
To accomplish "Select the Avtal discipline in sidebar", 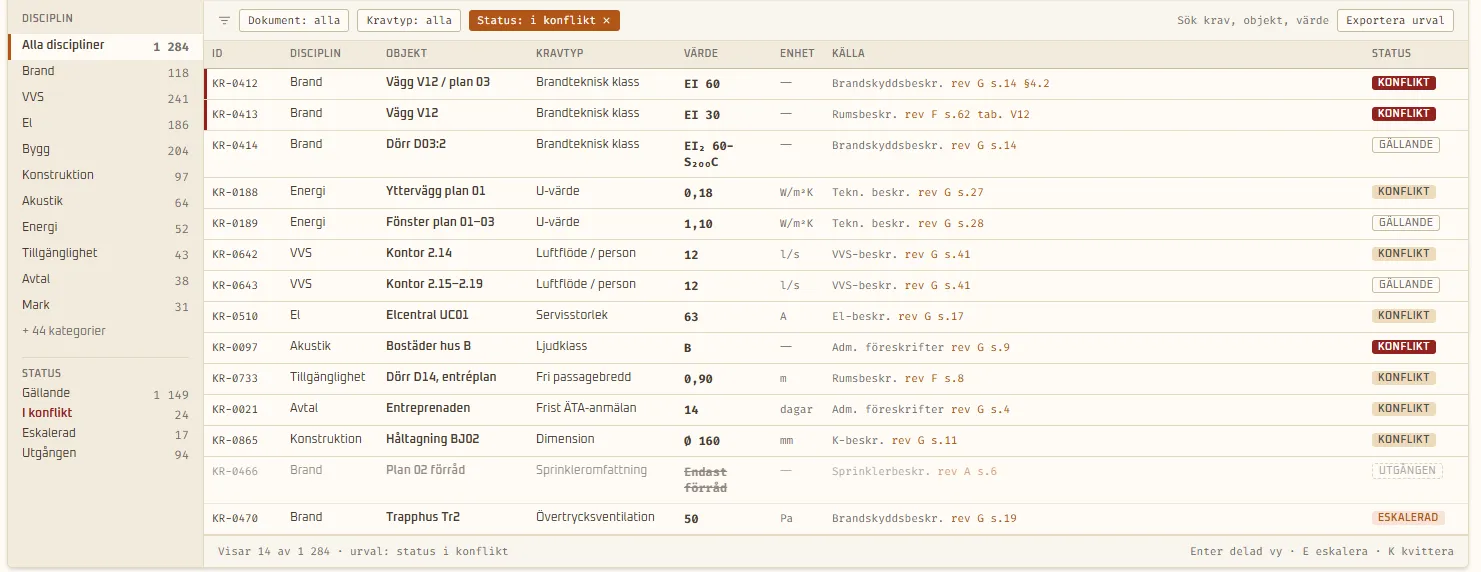I will pyautogui.click(x=106, y=280).
